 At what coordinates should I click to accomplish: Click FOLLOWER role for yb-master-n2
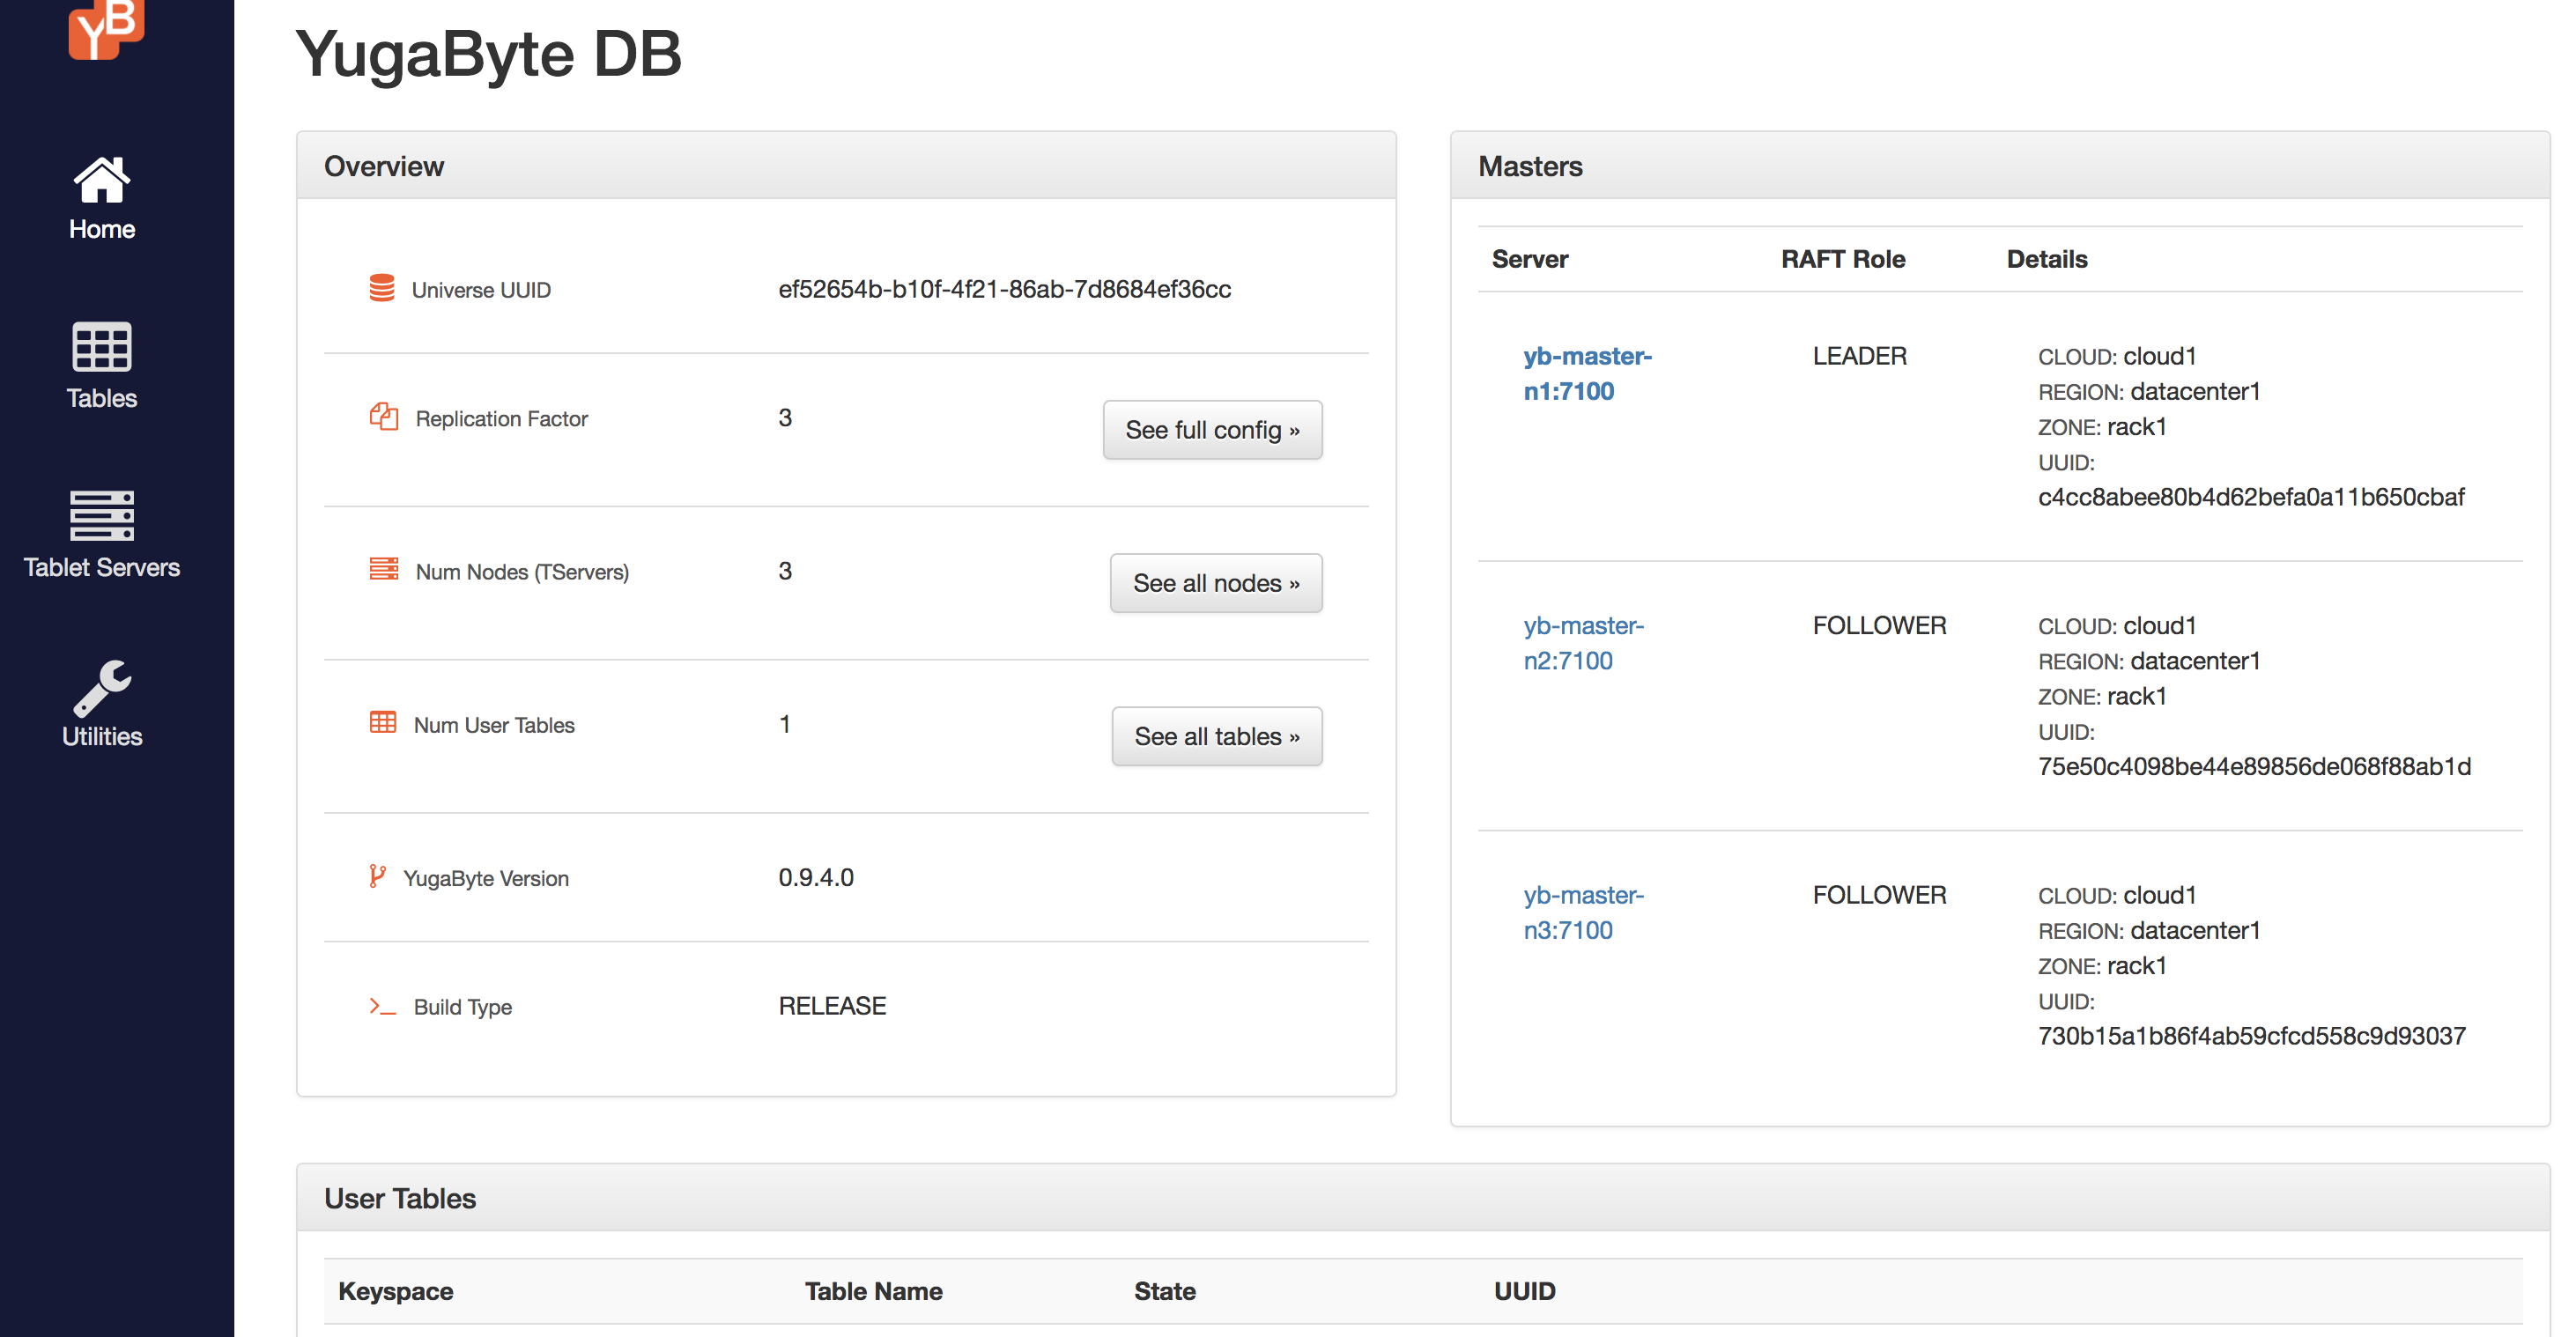point(1879,625)
